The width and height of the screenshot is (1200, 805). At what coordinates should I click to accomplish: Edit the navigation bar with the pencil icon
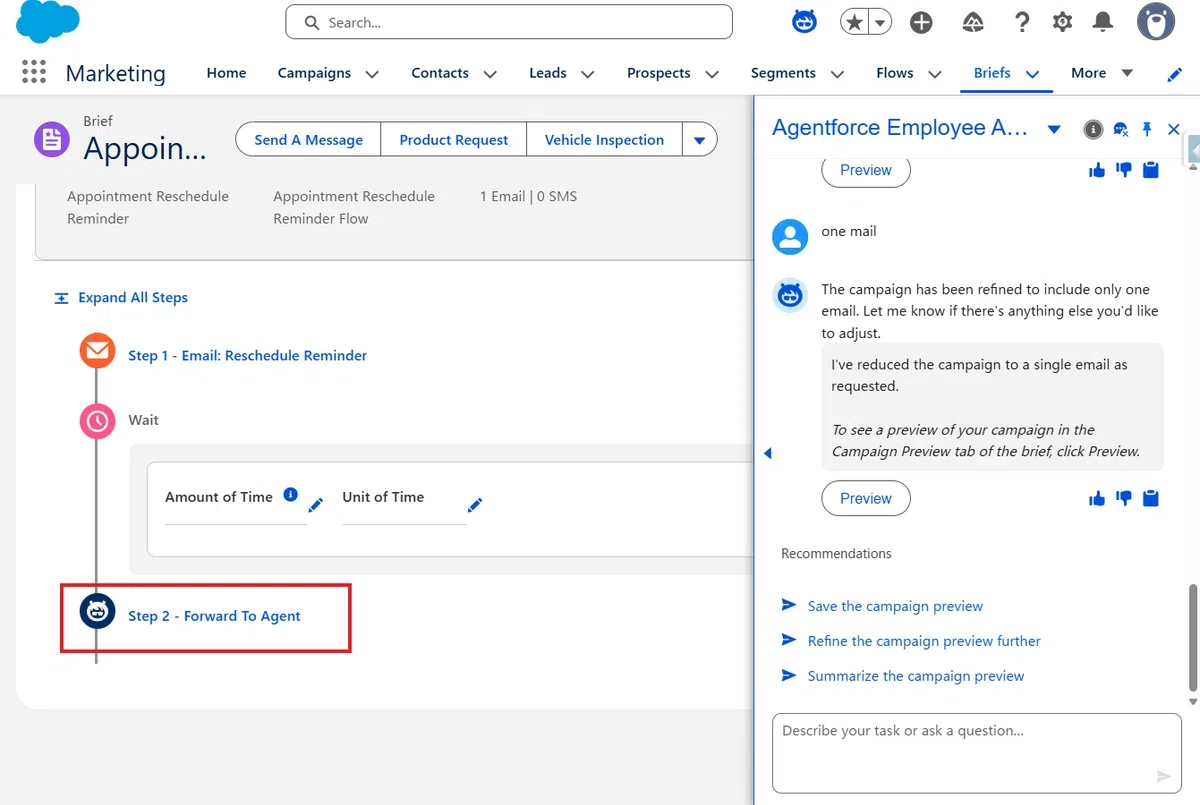click(x=1175, y=75)
